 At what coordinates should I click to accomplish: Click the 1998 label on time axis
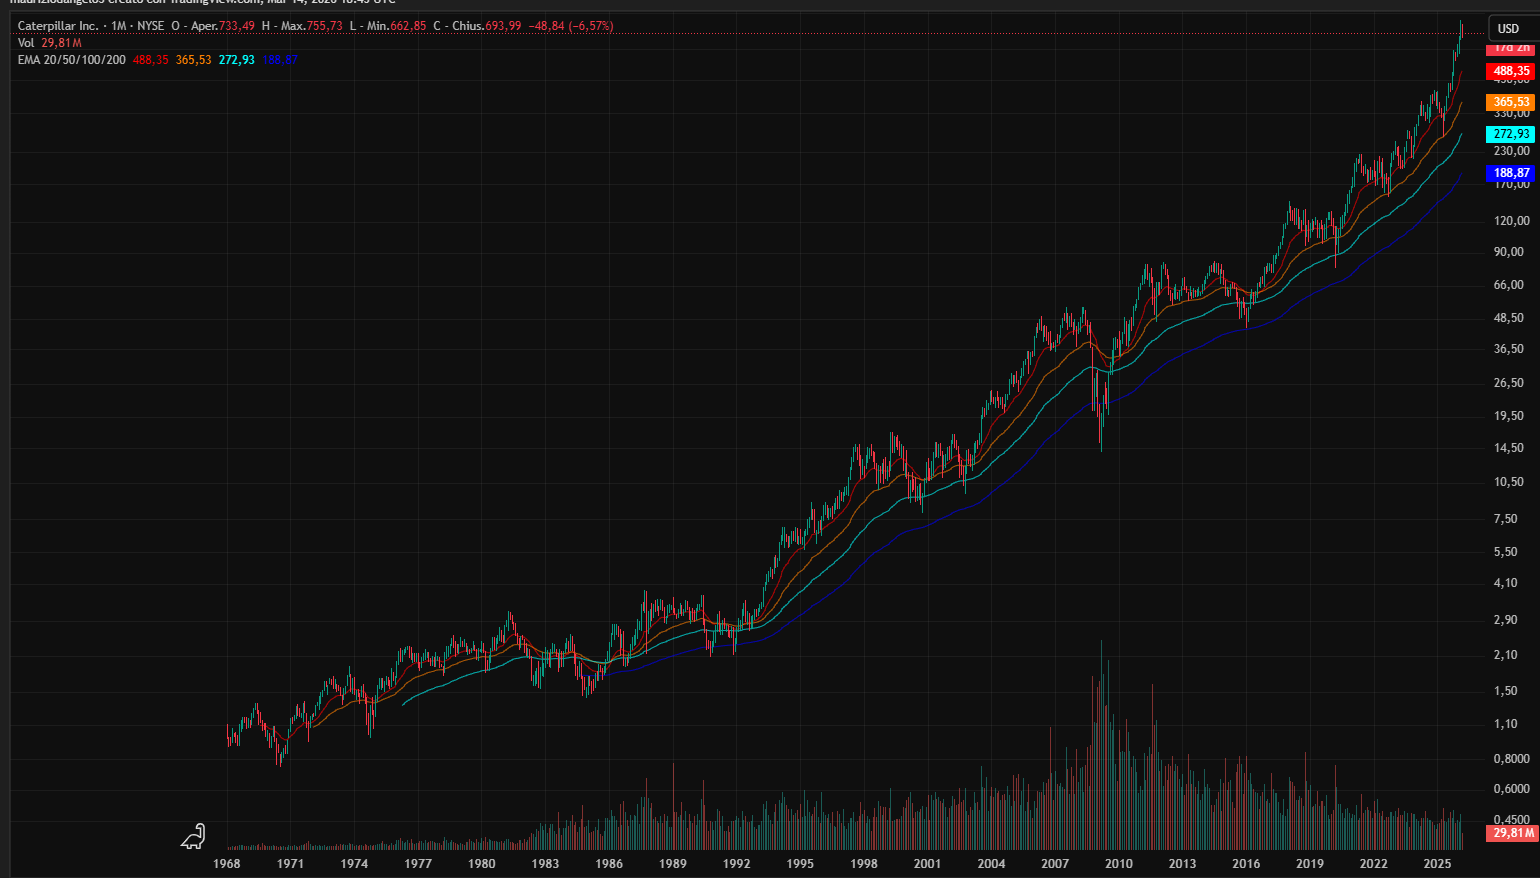(864, 864)
